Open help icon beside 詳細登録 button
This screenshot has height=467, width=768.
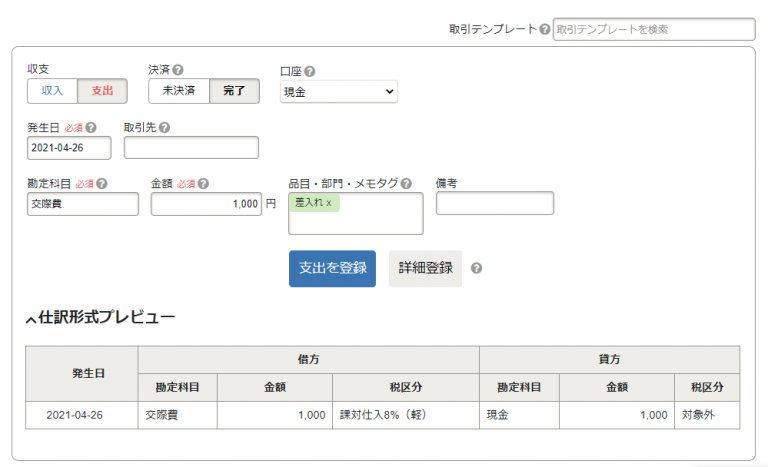(x=476, y=268)
